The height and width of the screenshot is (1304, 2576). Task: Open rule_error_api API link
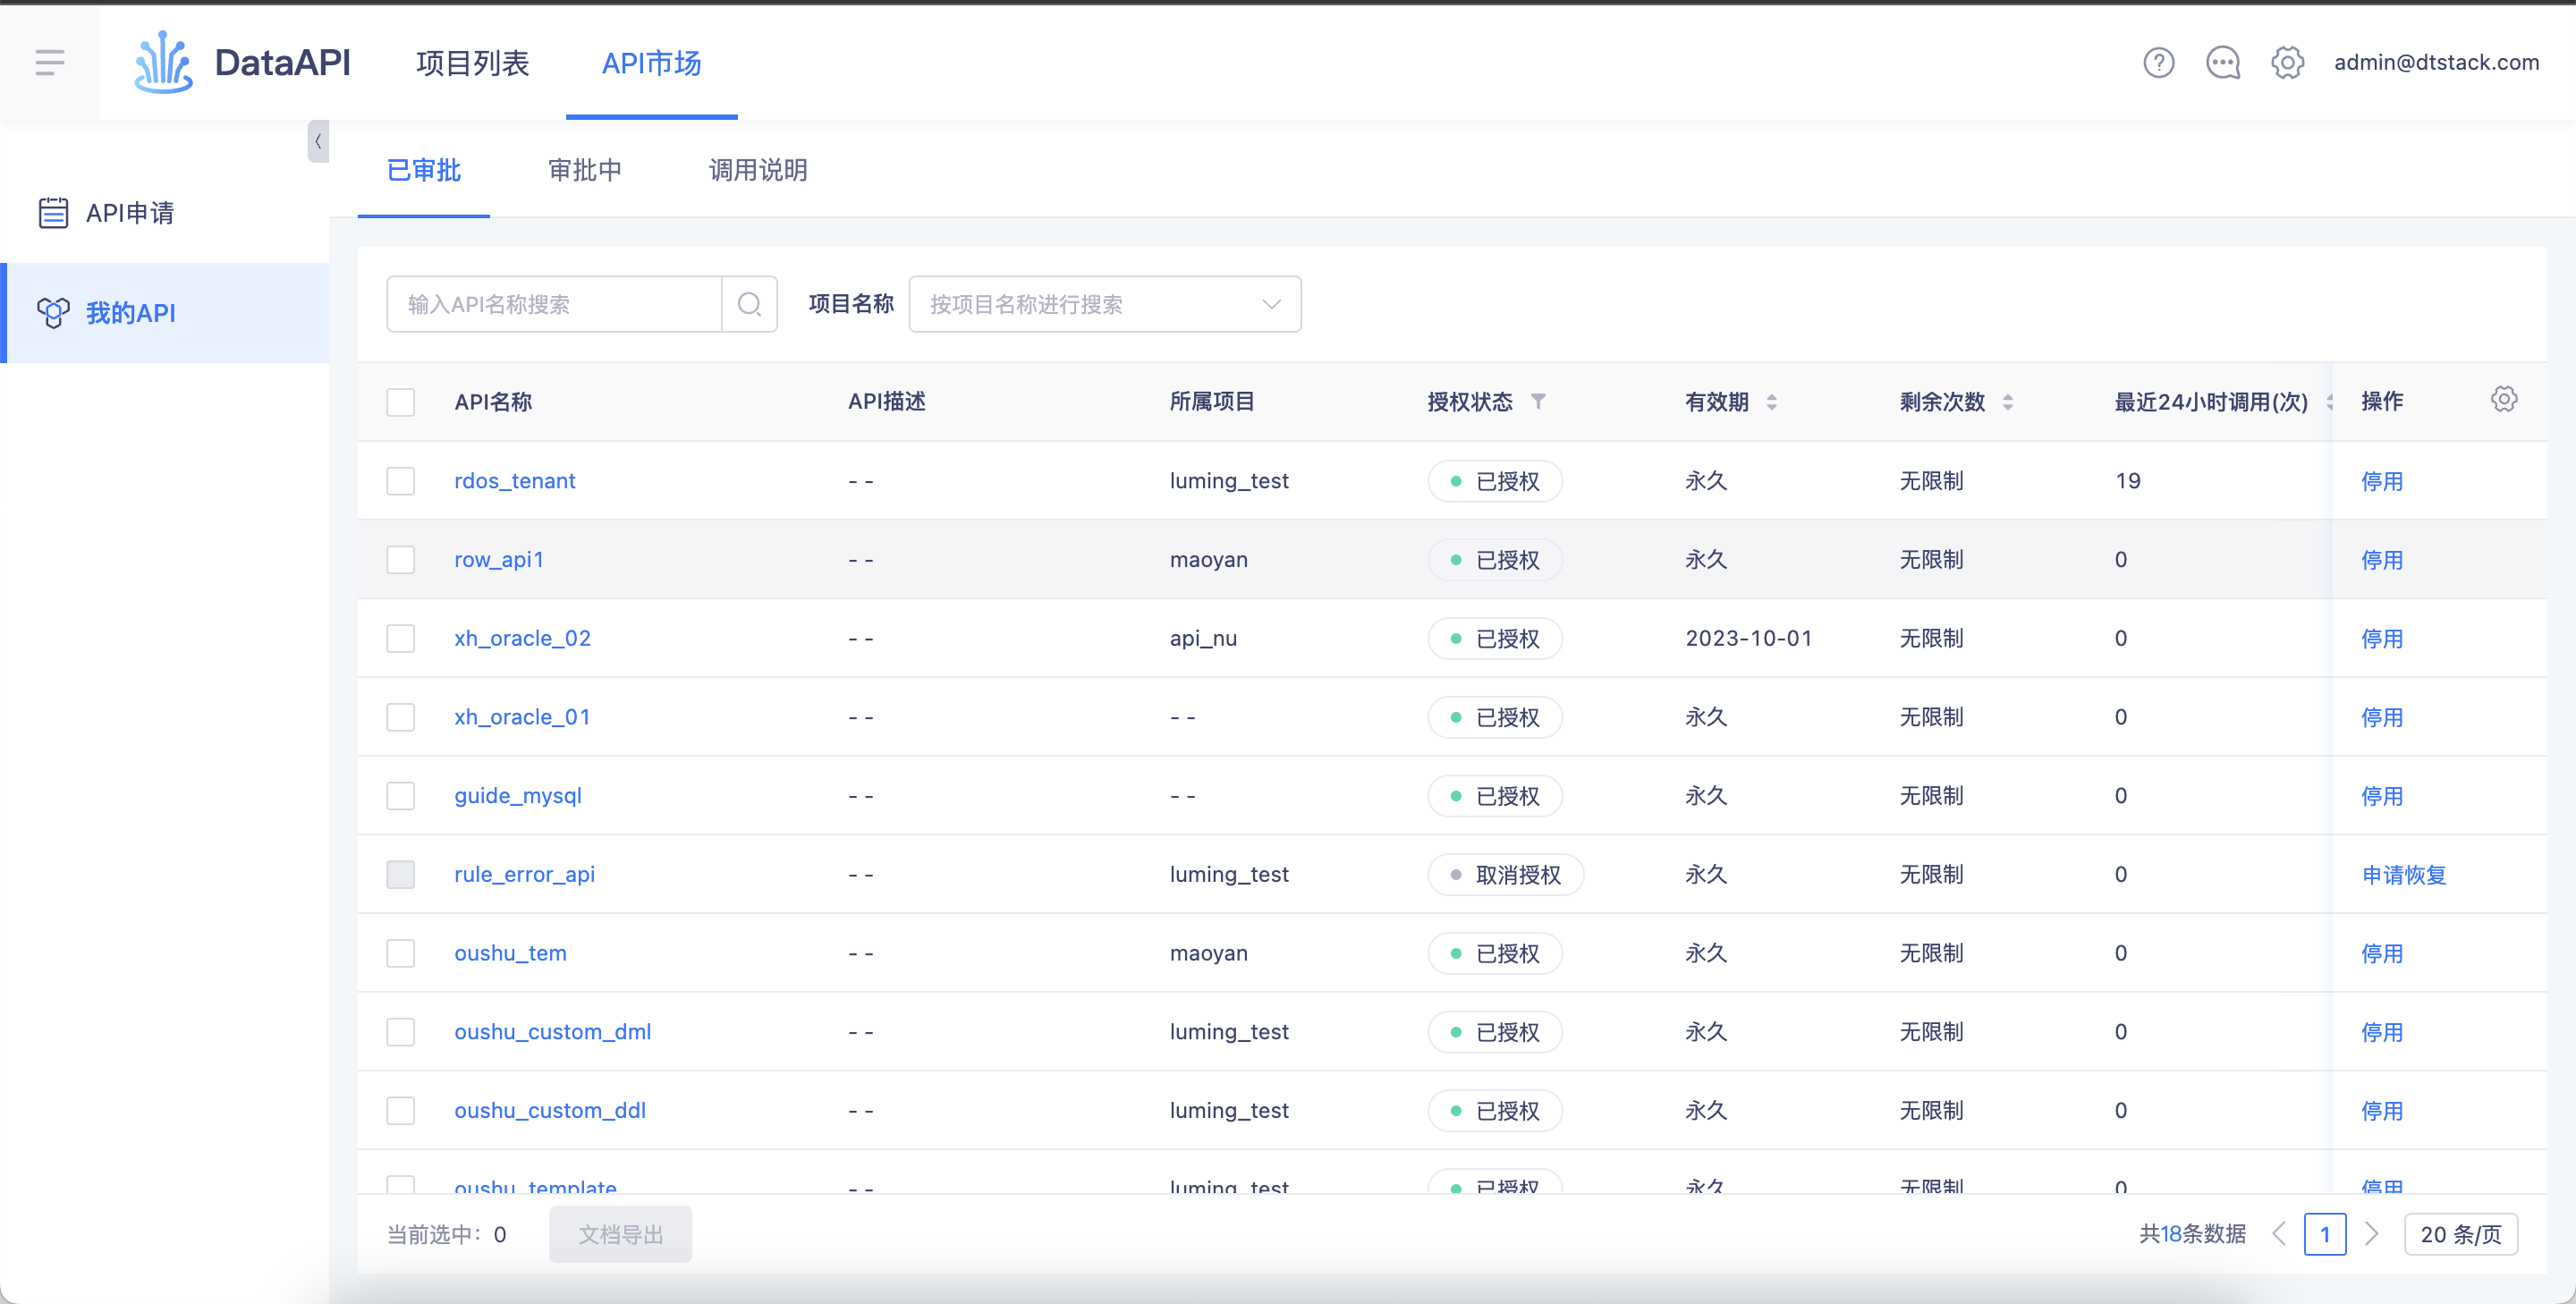tap(524, 875)
